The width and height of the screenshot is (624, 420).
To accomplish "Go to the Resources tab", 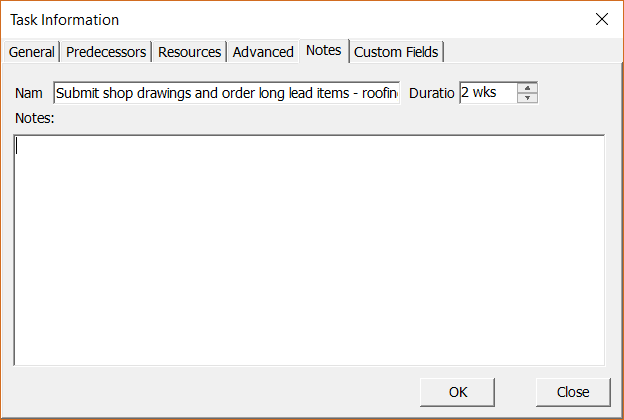I will [x=189, y=52].
